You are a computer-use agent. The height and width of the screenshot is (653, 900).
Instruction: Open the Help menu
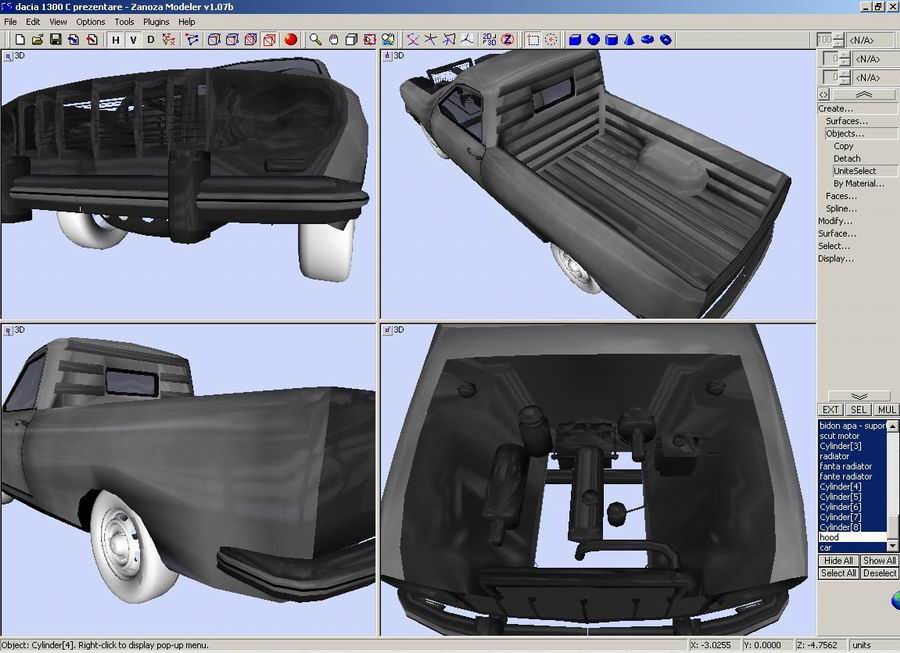click(x=187, y=22)
